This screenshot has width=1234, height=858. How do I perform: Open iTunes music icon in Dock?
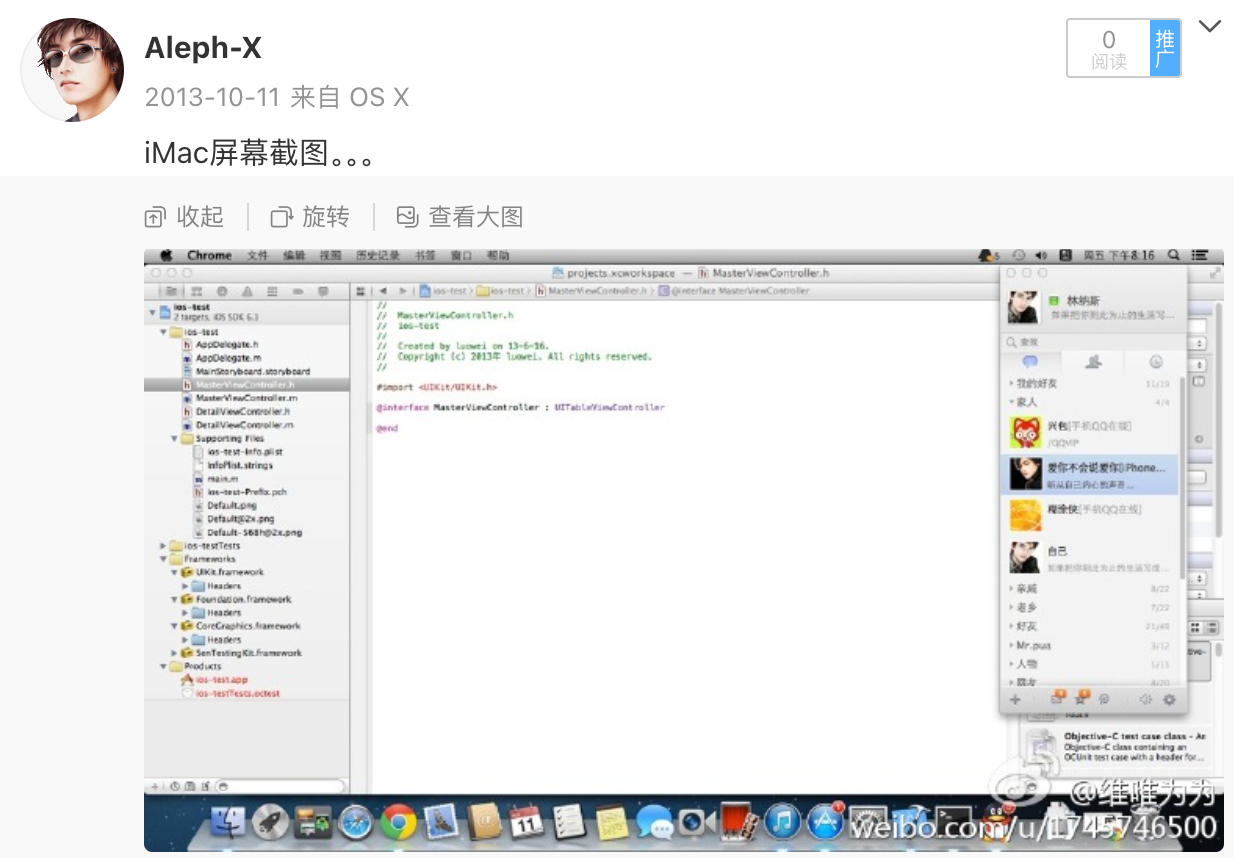(x=783, y=822)
